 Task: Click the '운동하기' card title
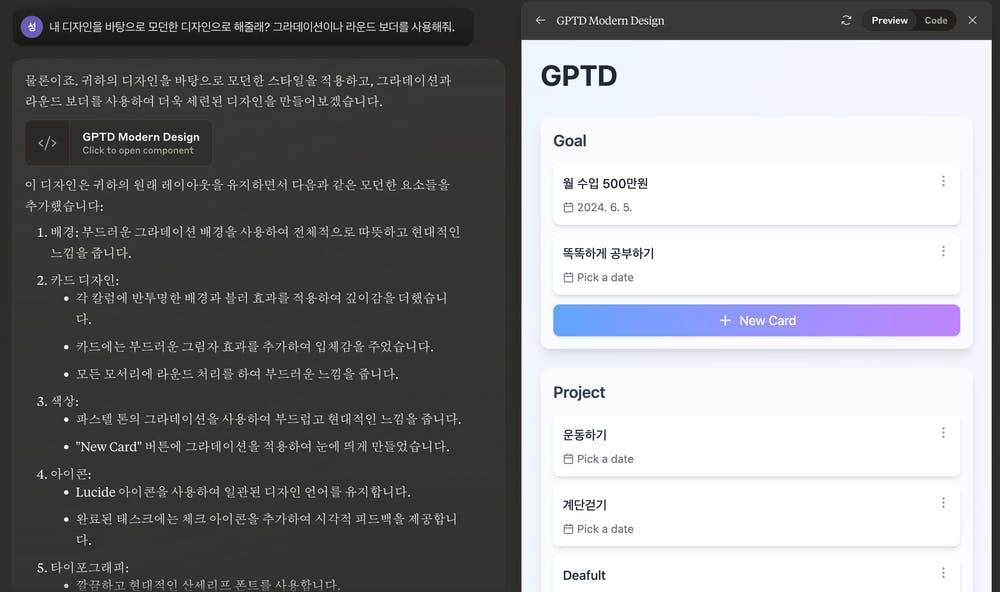coord(585,435)
